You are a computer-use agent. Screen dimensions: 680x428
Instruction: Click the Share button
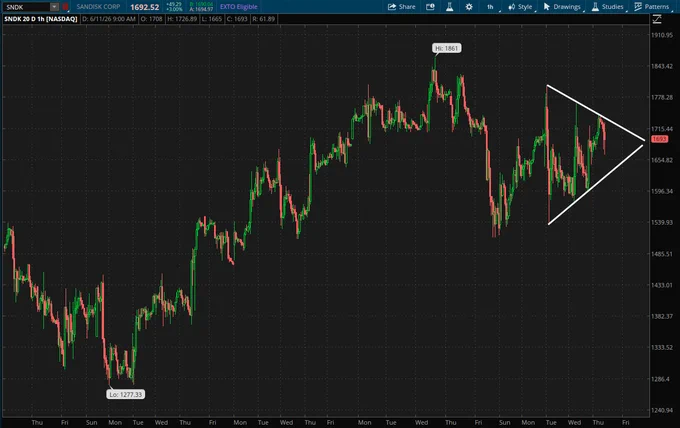point(402,7)
